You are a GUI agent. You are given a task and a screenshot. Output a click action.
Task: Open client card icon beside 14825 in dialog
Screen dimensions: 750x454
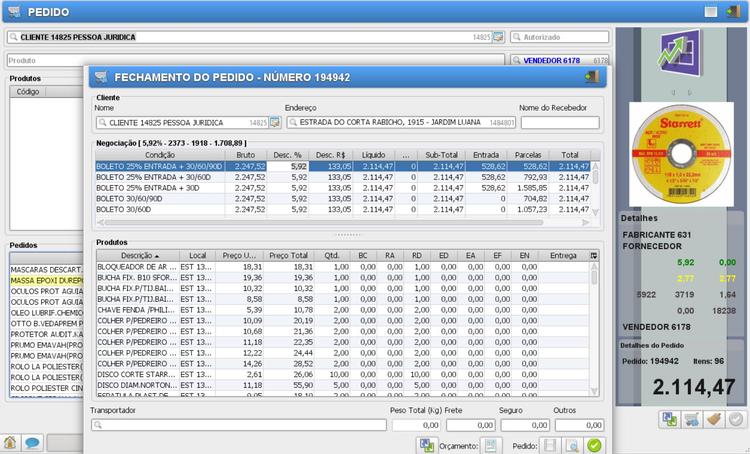pyautogui.click(x=275, y=123)
